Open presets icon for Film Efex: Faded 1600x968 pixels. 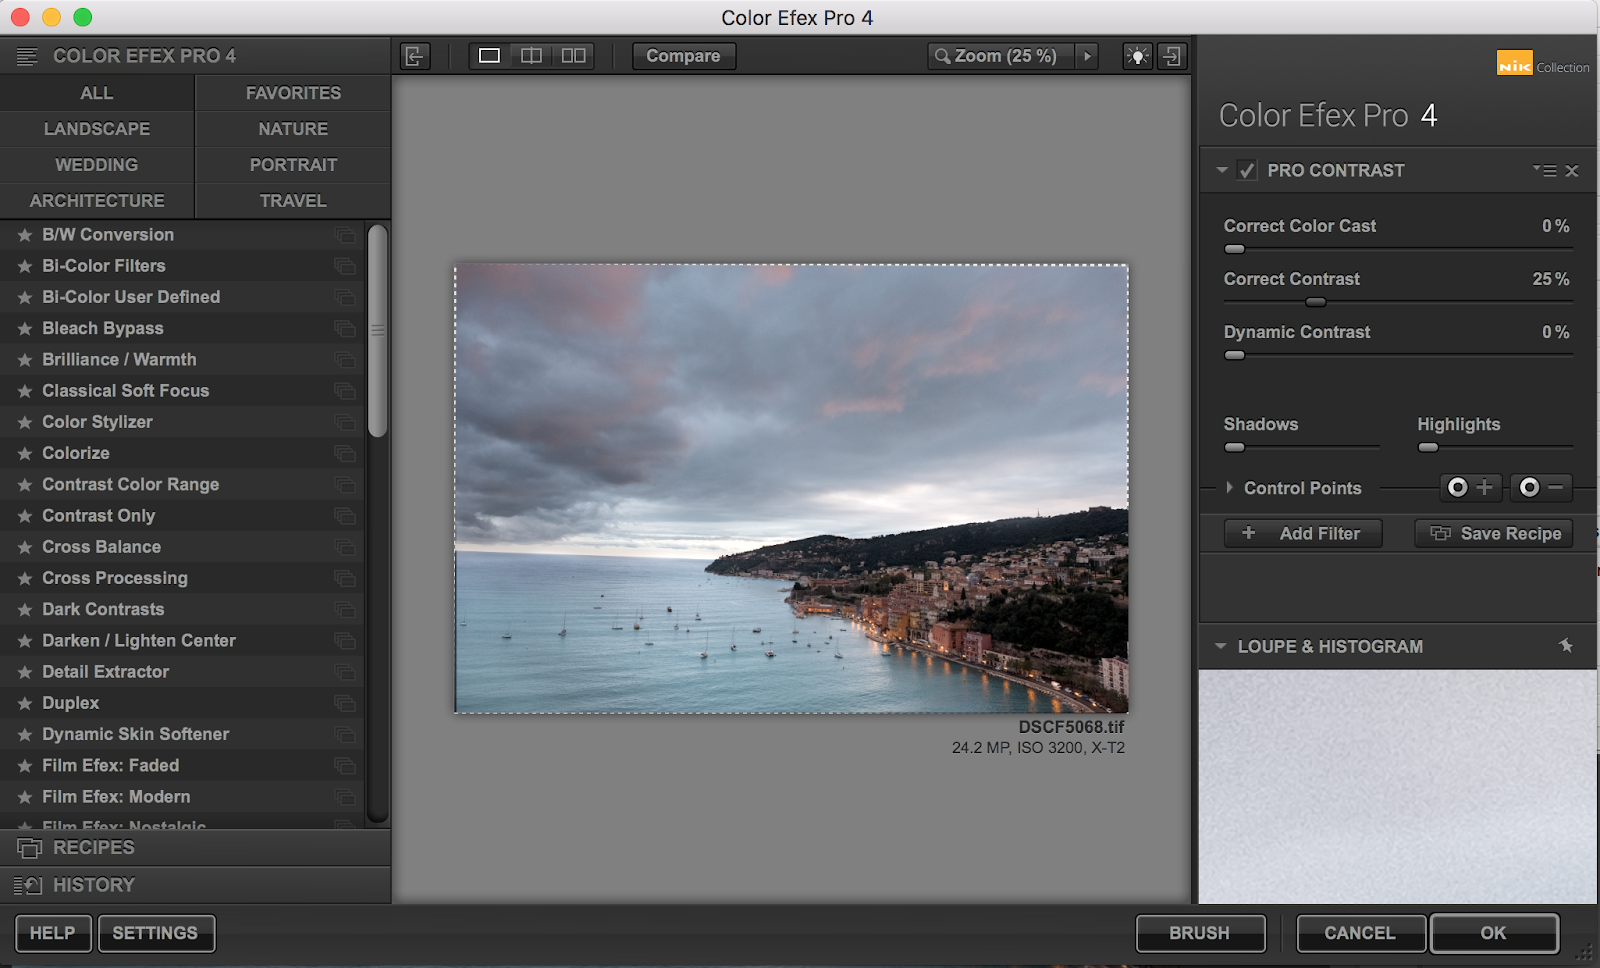345,766
